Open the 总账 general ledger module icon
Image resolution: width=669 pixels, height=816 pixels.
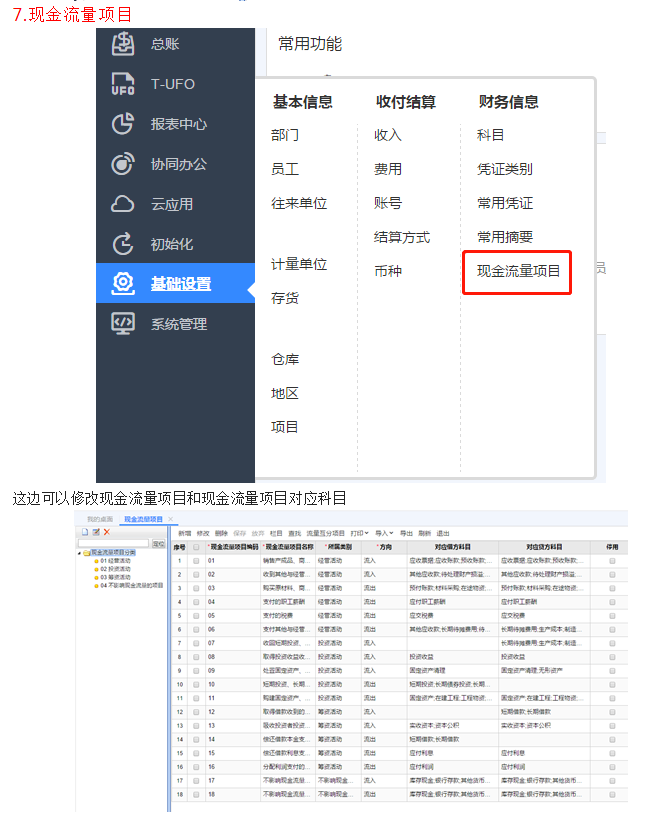tap(123, 44)
